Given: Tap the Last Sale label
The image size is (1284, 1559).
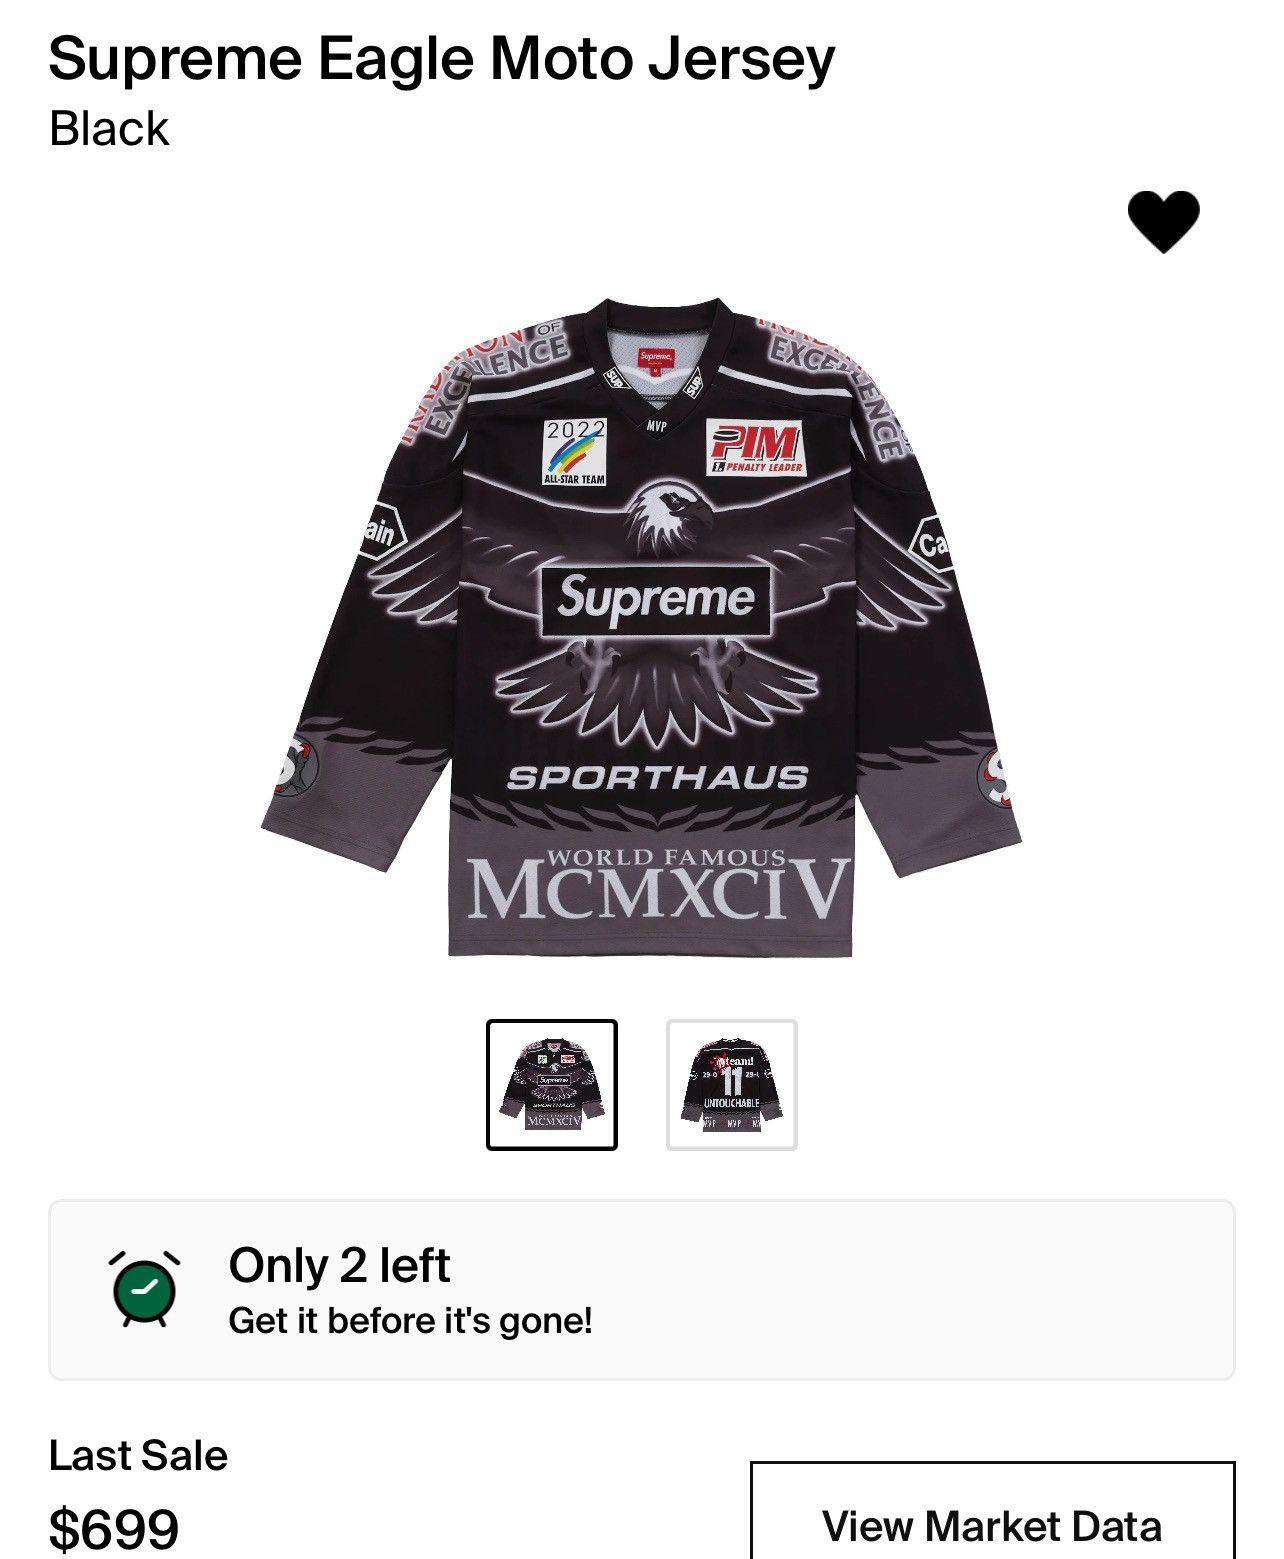Looking at the screenshot, I should [138, 1456].
